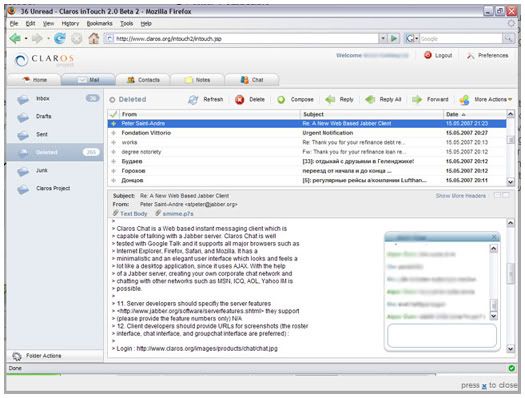Click the Forward arrow icon in mail toolbar
This screenshot has height=398, width=525.
coord(417,99)
